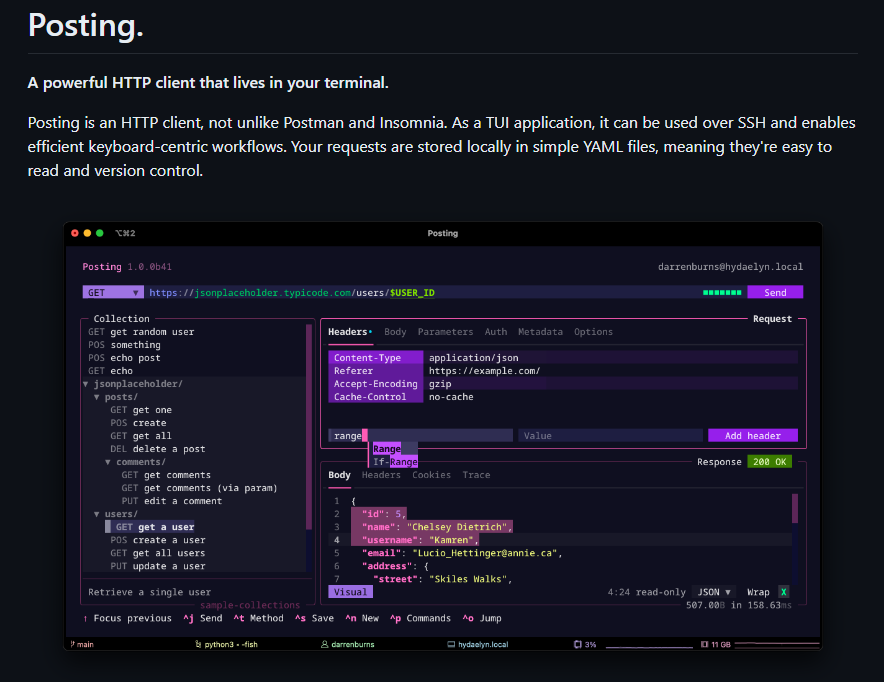Click the 'Retrieve a single user' description
Viewport: 884px width, 682px height.
[x=149, y=592]
